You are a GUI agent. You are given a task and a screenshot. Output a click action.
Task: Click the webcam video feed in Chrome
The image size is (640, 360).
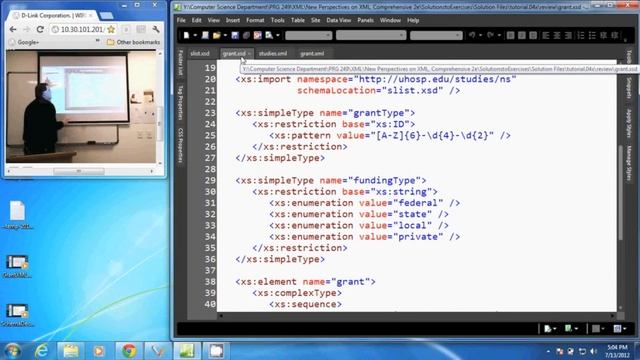[81, 107]
